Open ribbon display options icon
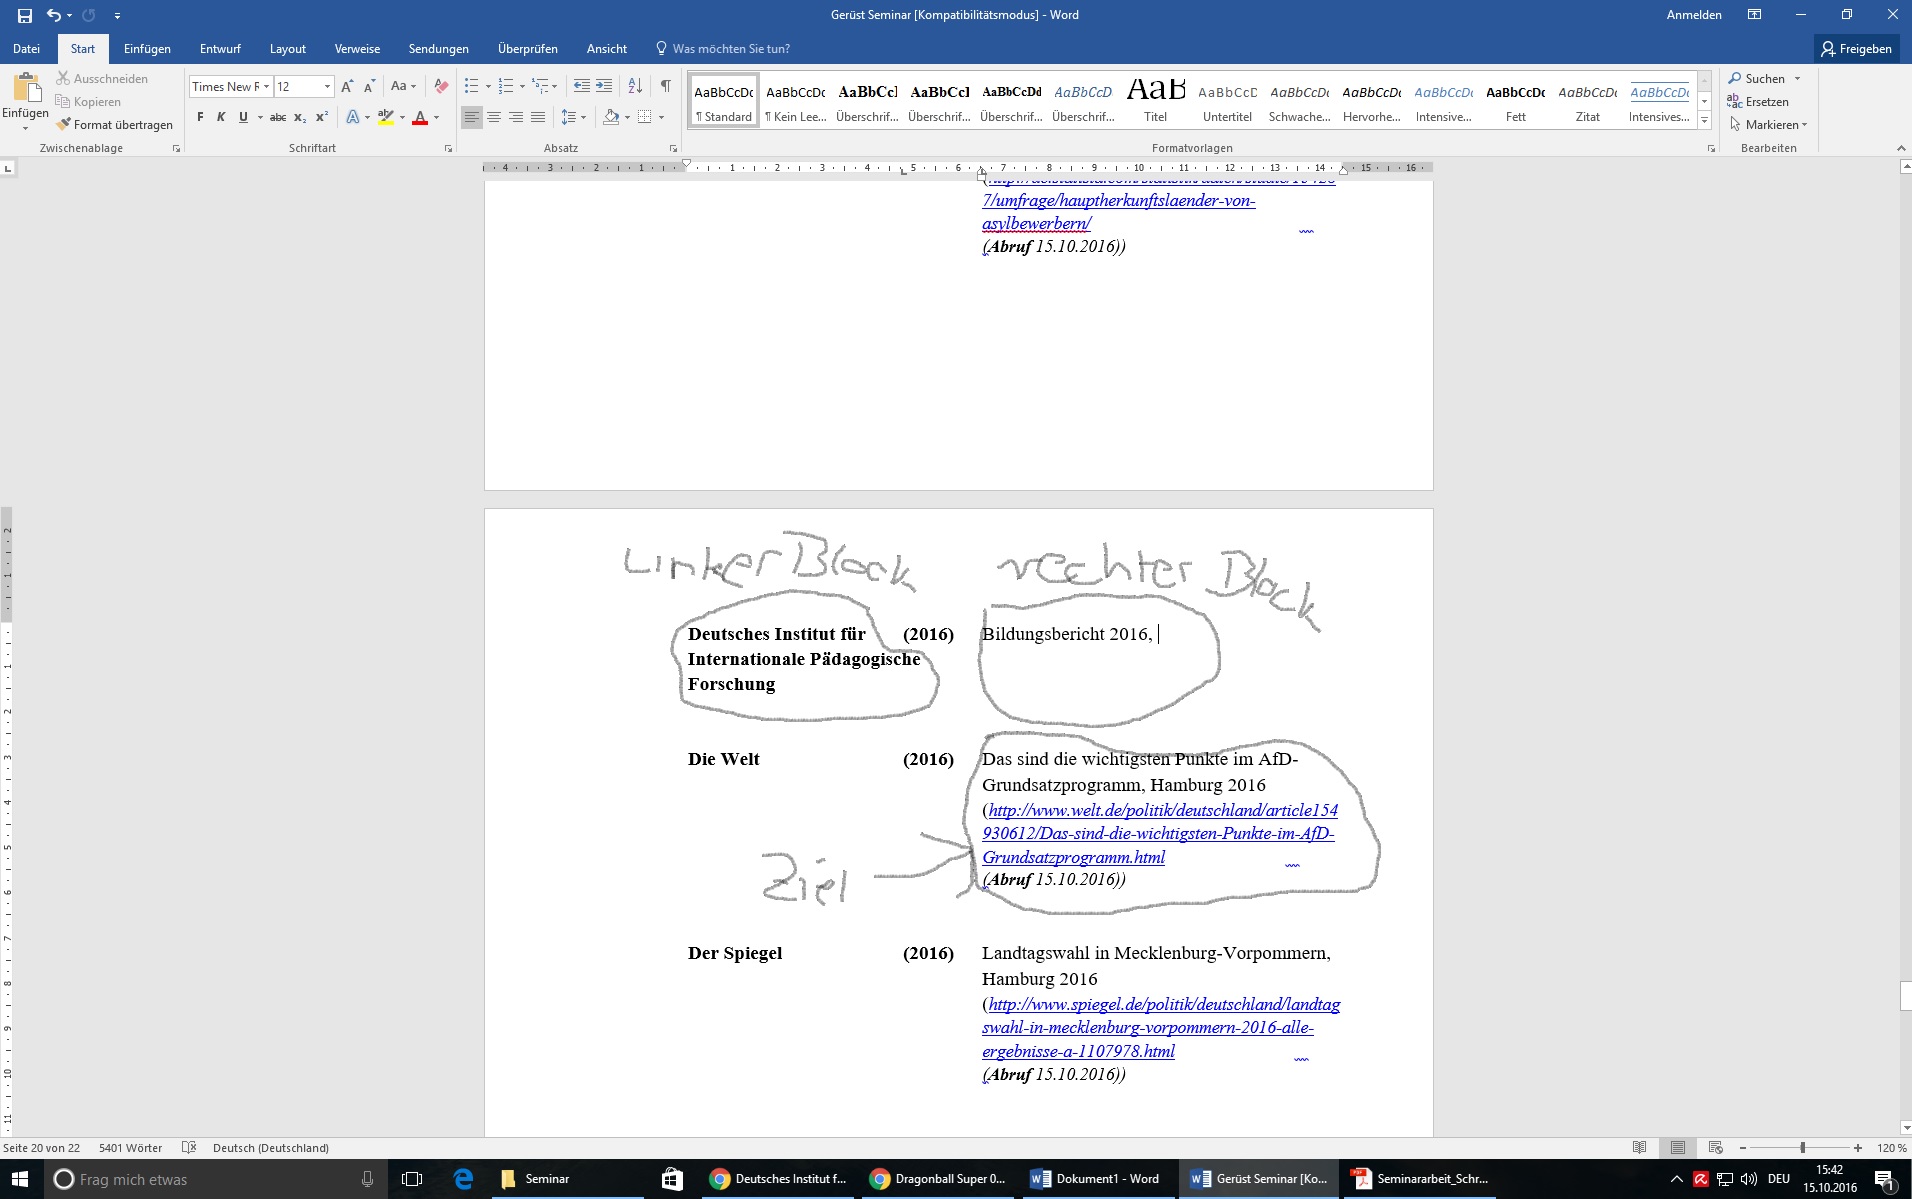 tap(1754, 15)
